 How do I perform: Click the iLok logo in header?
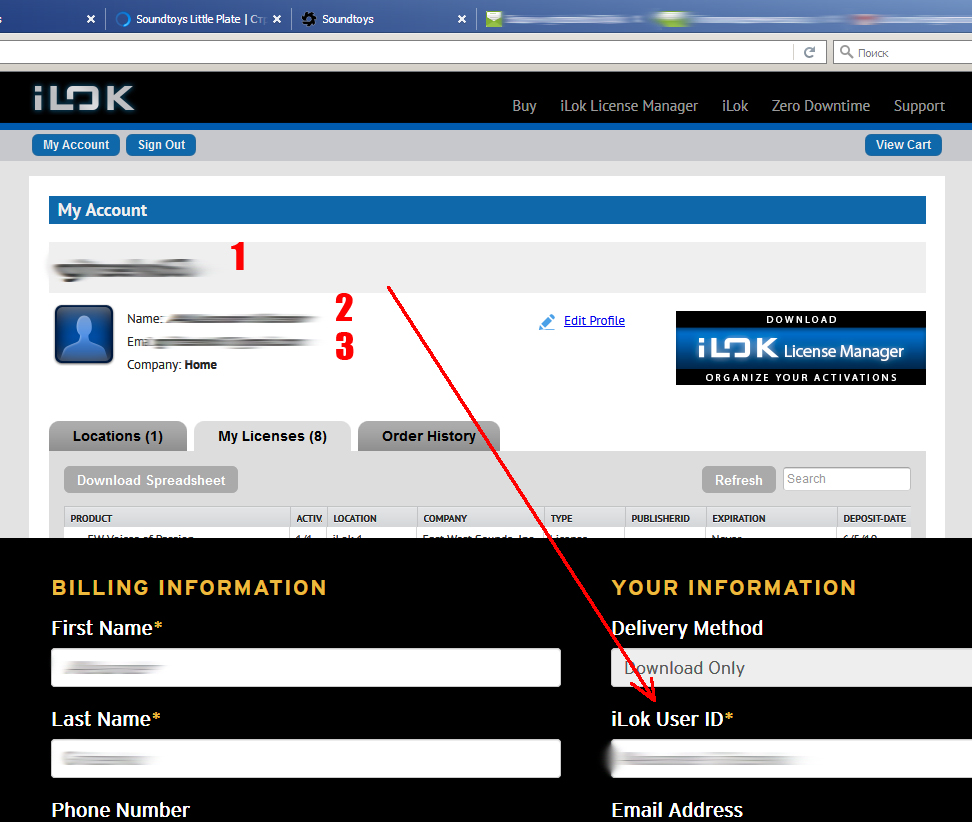click(x=84, y=98)
